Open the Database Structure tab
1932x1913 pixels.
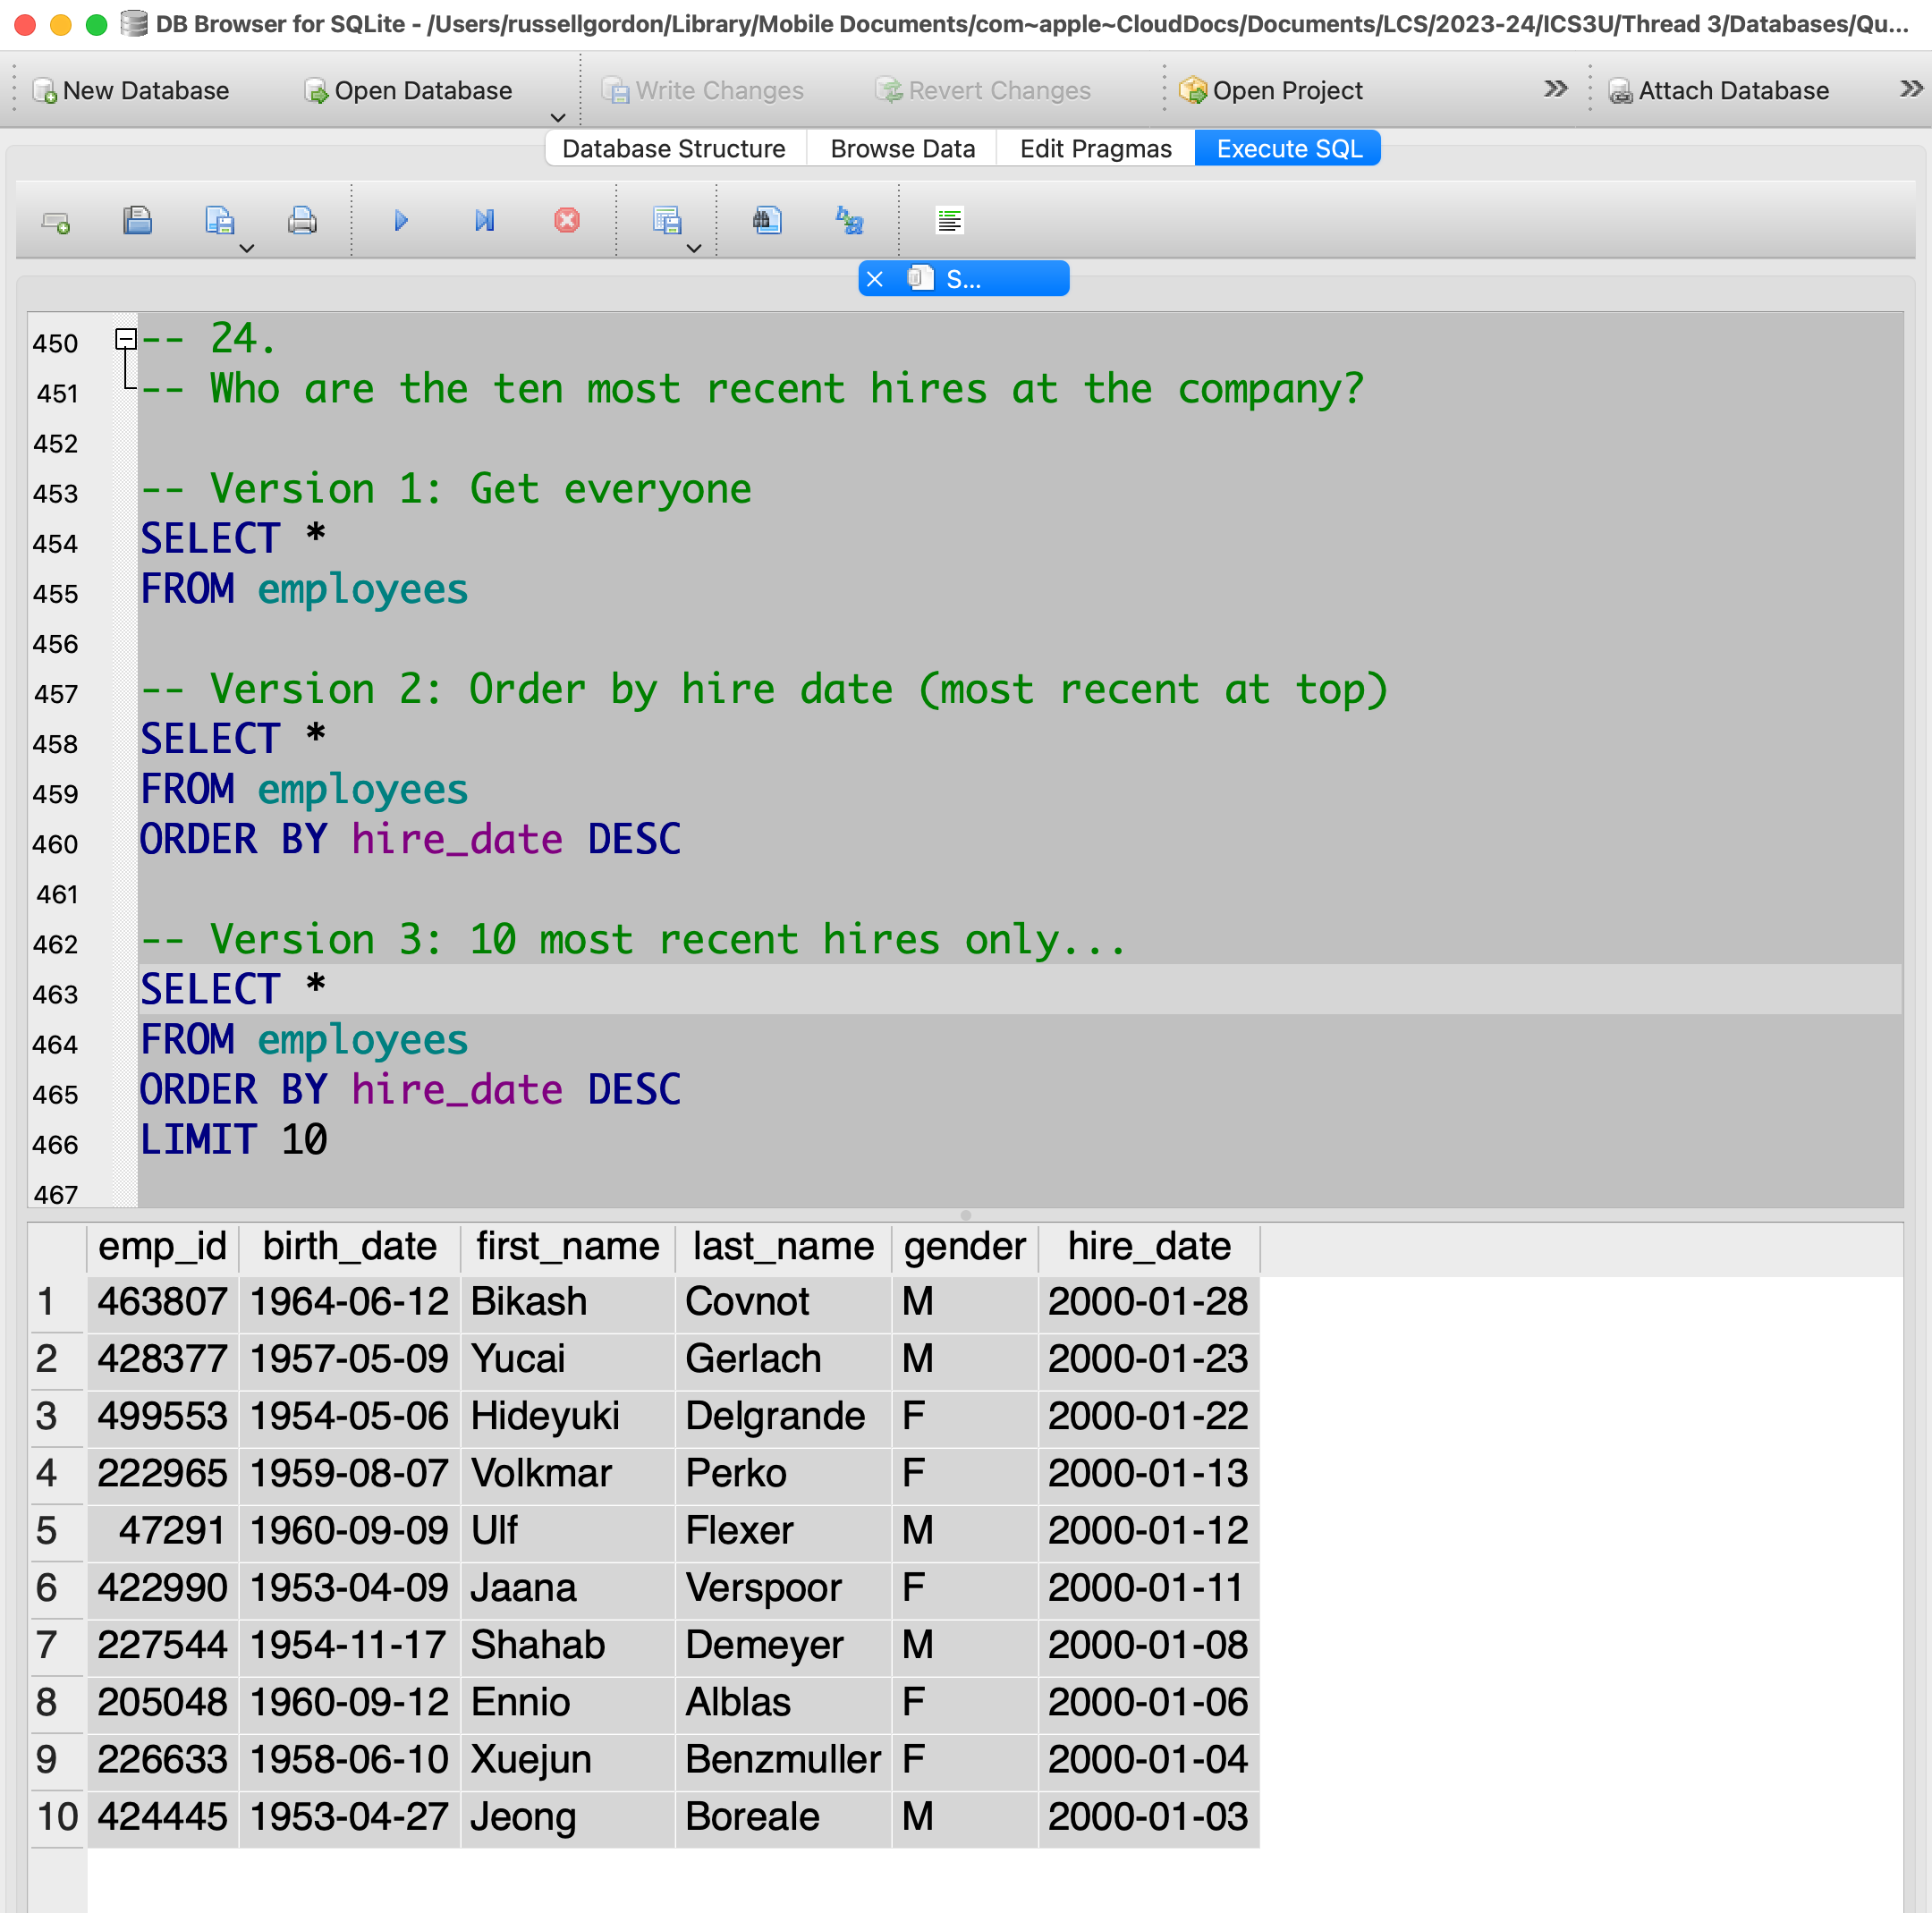(x=673, y=149)
